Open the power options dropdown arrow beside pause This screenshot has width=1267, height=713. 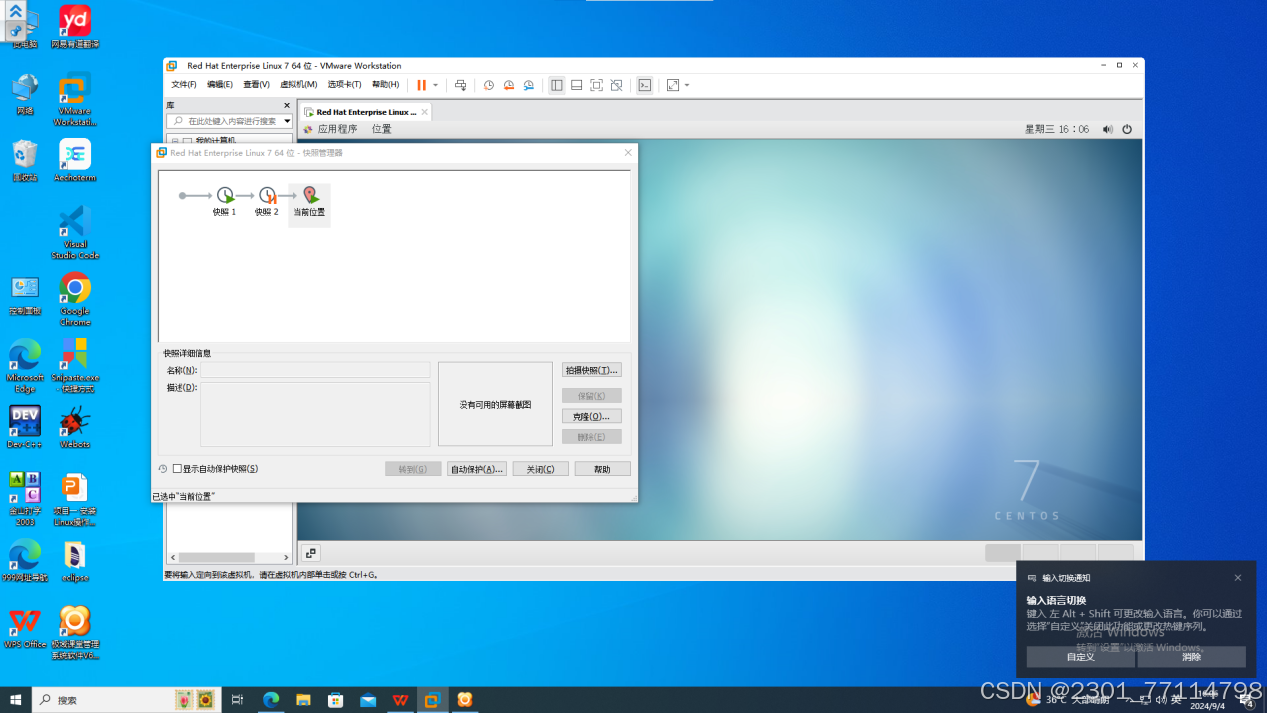pyautogui.click(x=435, y=85)
